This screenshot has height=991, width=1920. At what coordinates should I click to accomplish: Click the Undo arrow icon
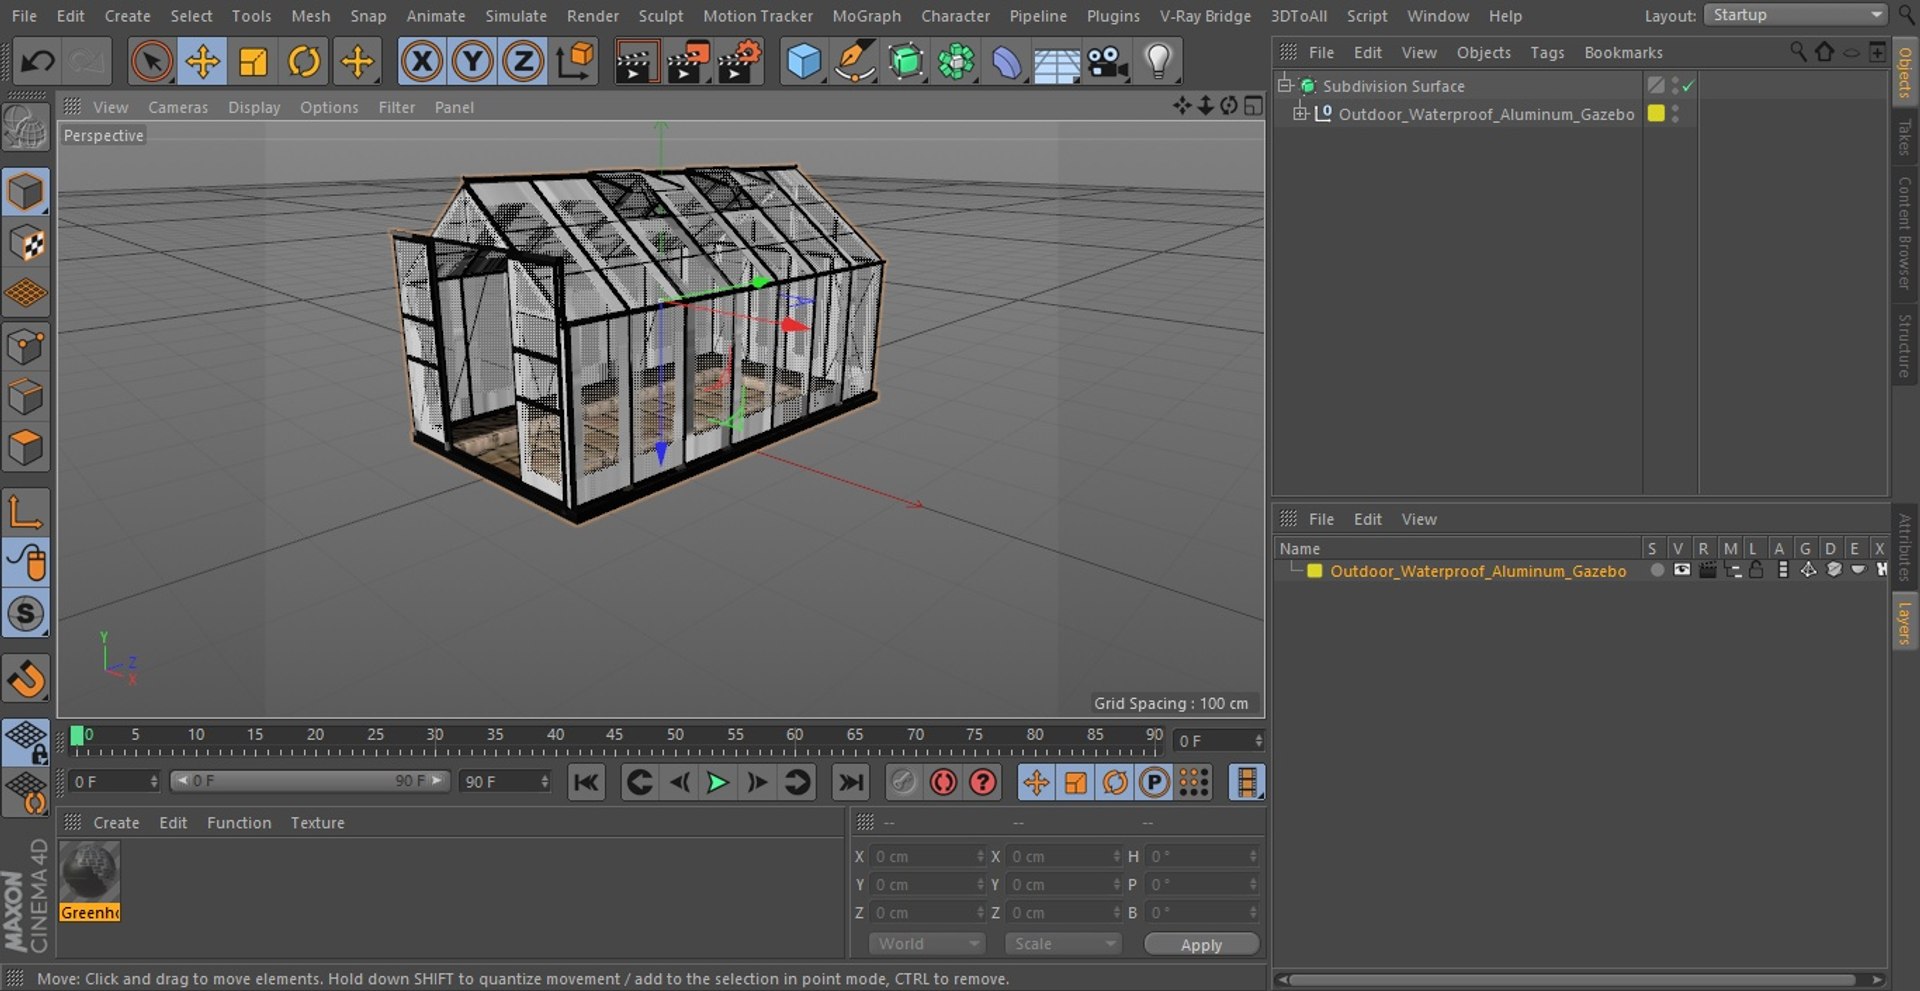click(38, 62)
